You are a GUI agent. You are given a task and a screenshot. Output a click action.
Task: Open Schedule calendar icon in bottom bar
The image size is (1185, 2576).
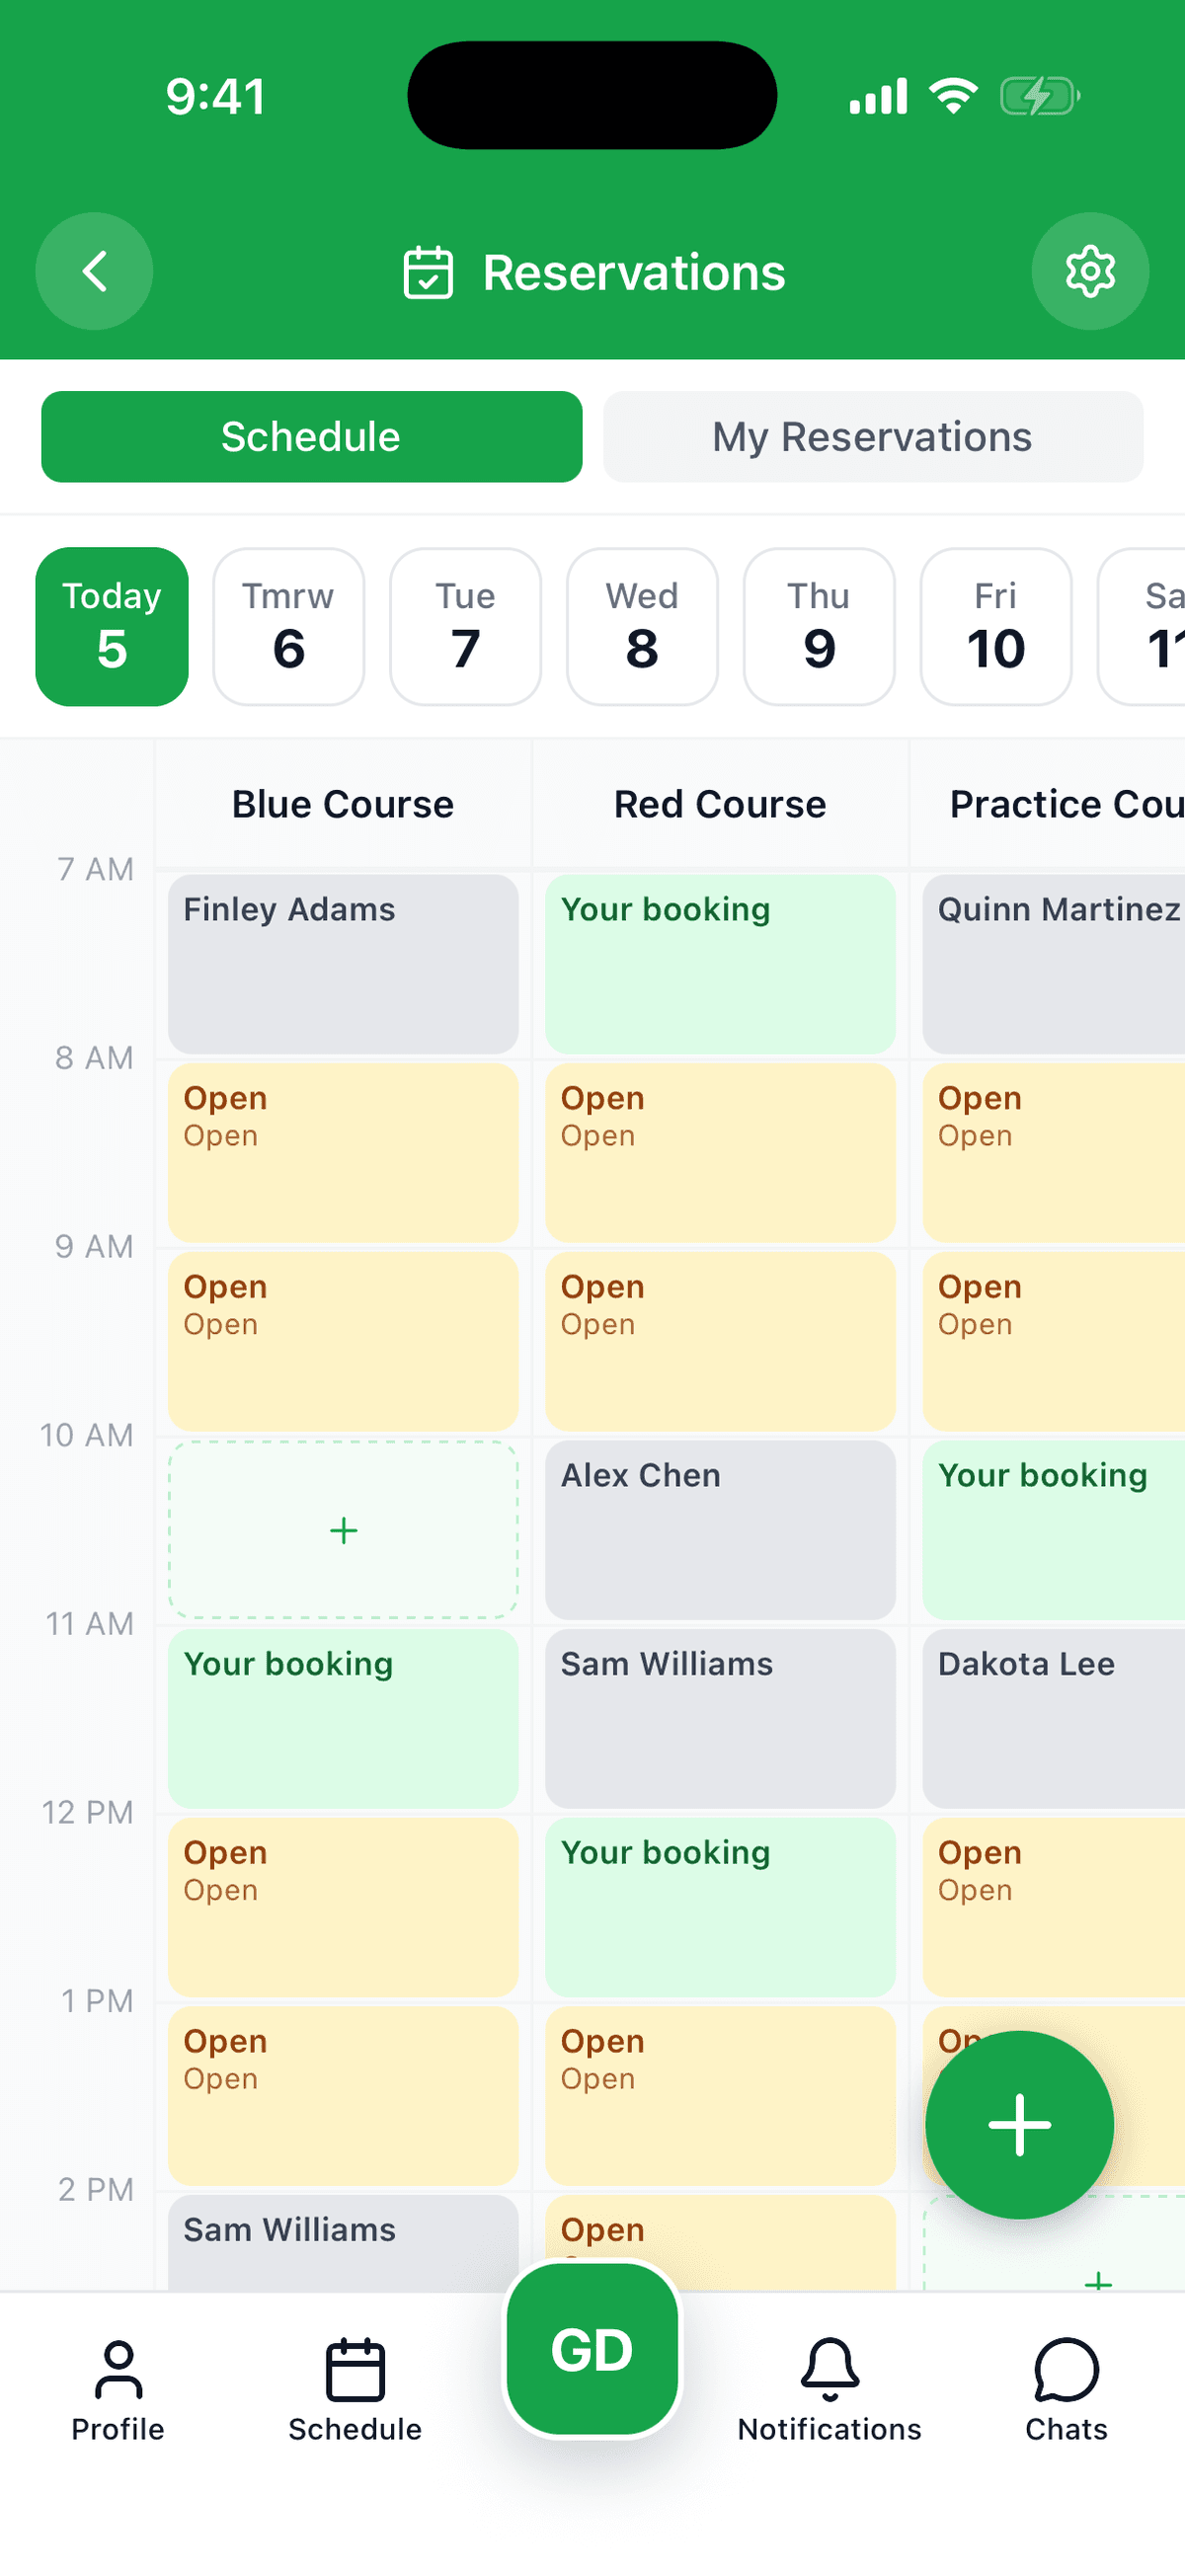click(355, 2391)
